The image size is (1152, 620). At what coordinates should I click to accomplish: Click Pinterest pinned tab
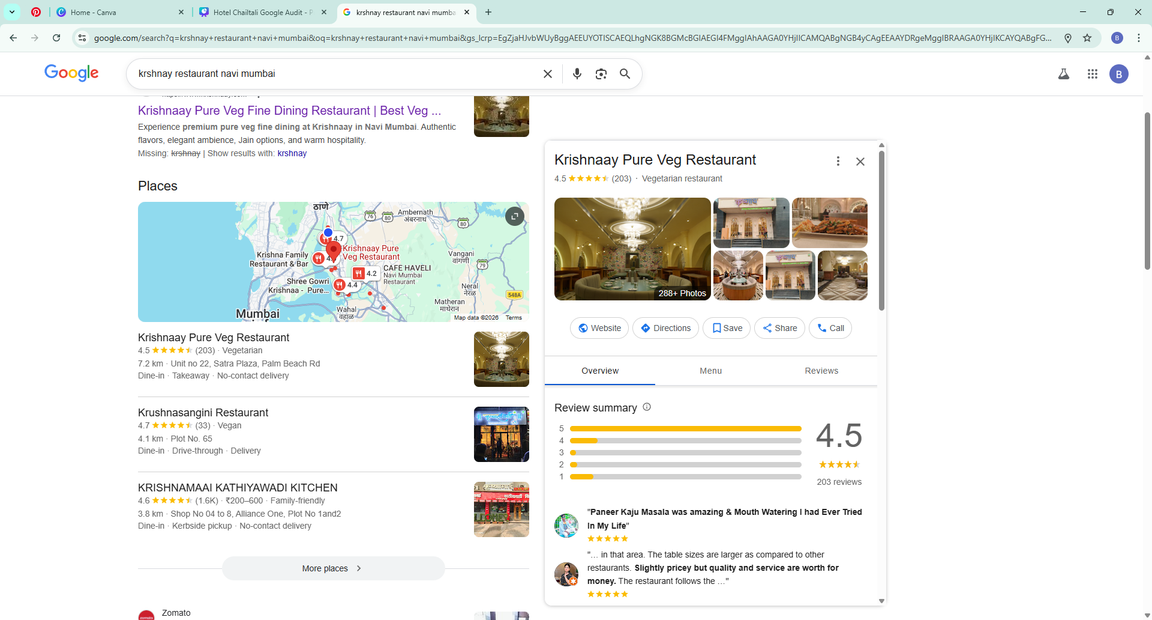coord(36,12)
